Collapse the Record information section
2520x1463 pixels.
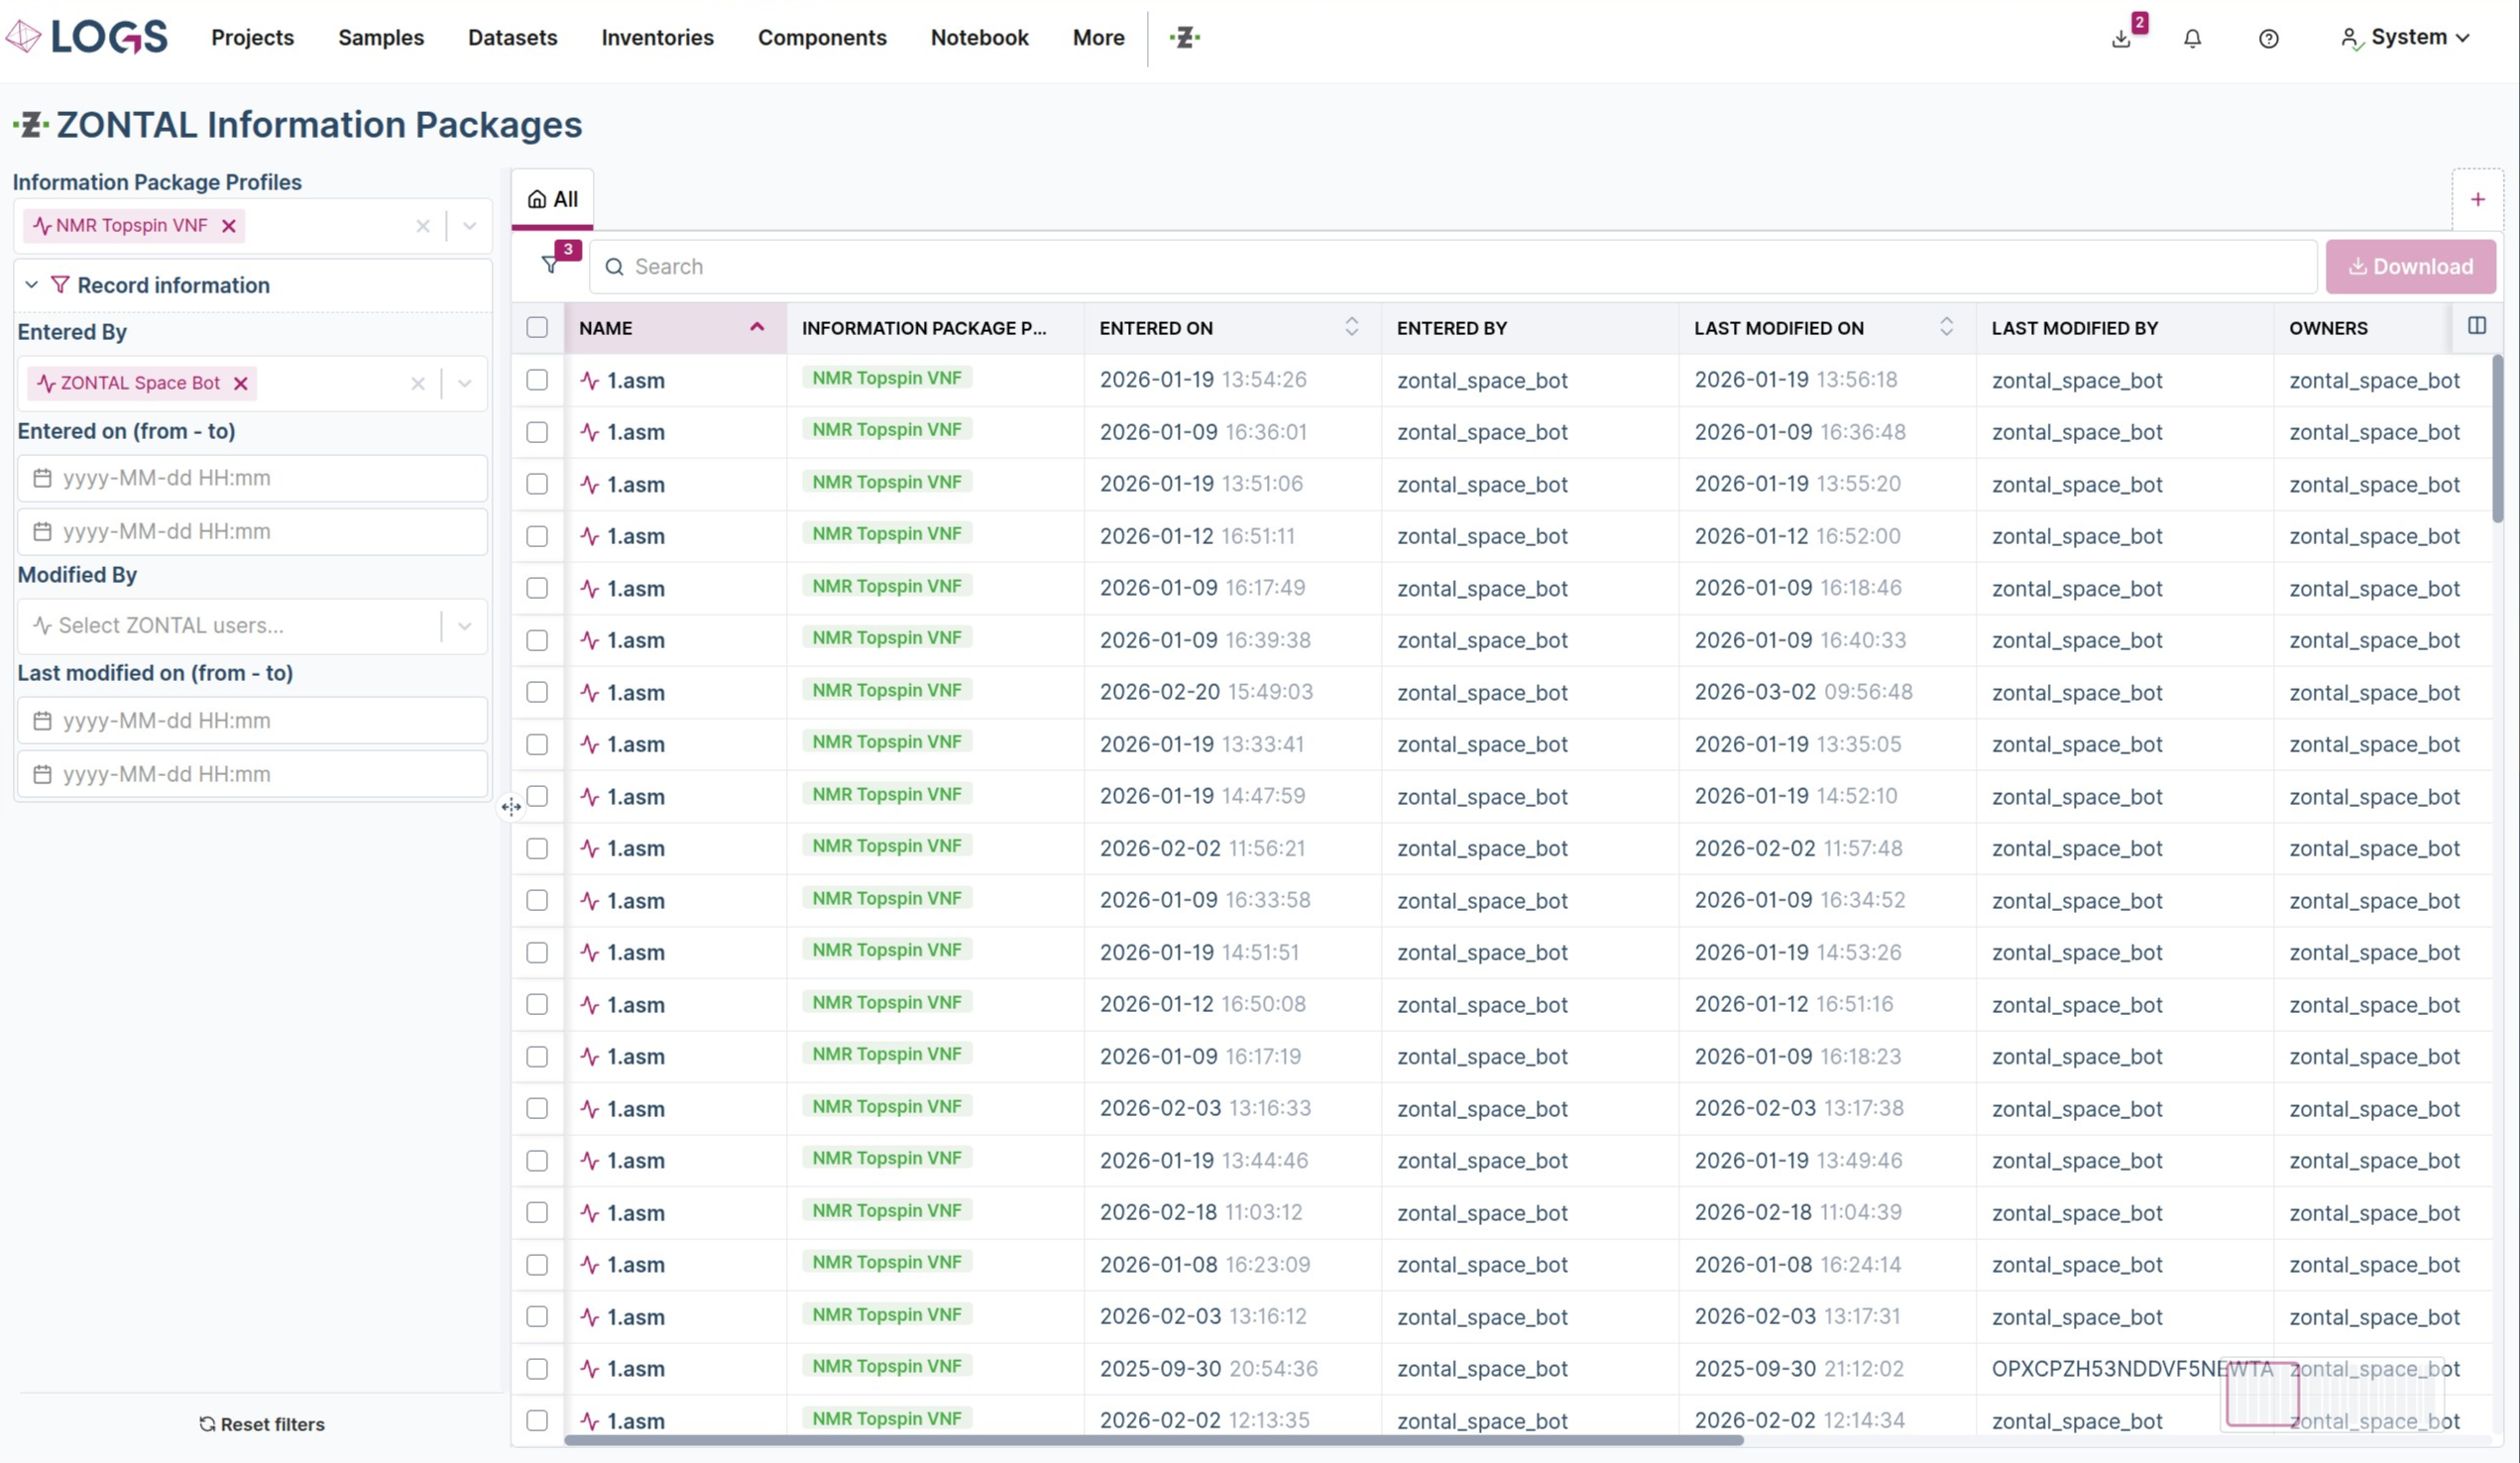[32, 285]
